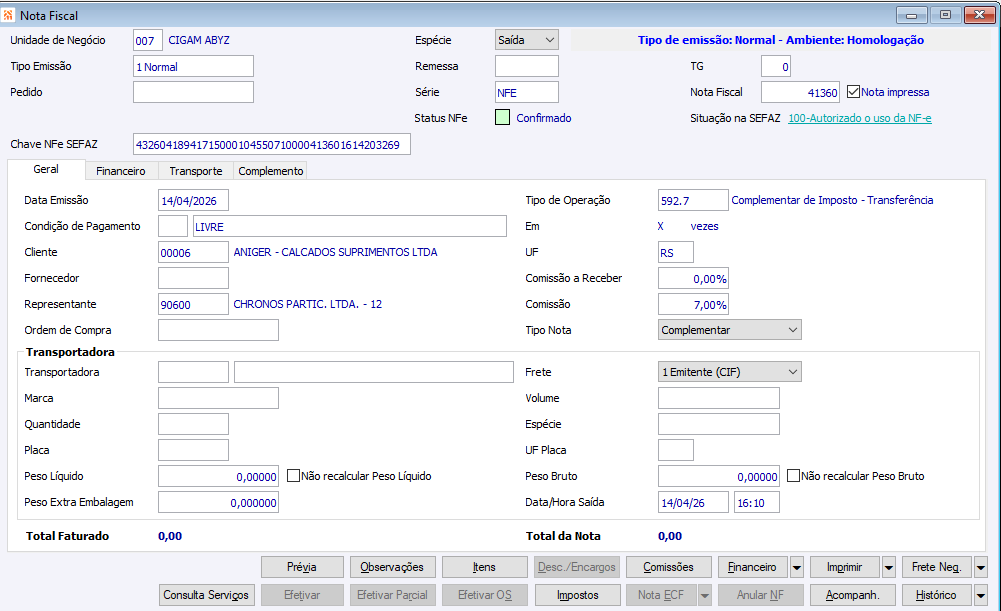Click the Data Emissão field

pos(193,200)
